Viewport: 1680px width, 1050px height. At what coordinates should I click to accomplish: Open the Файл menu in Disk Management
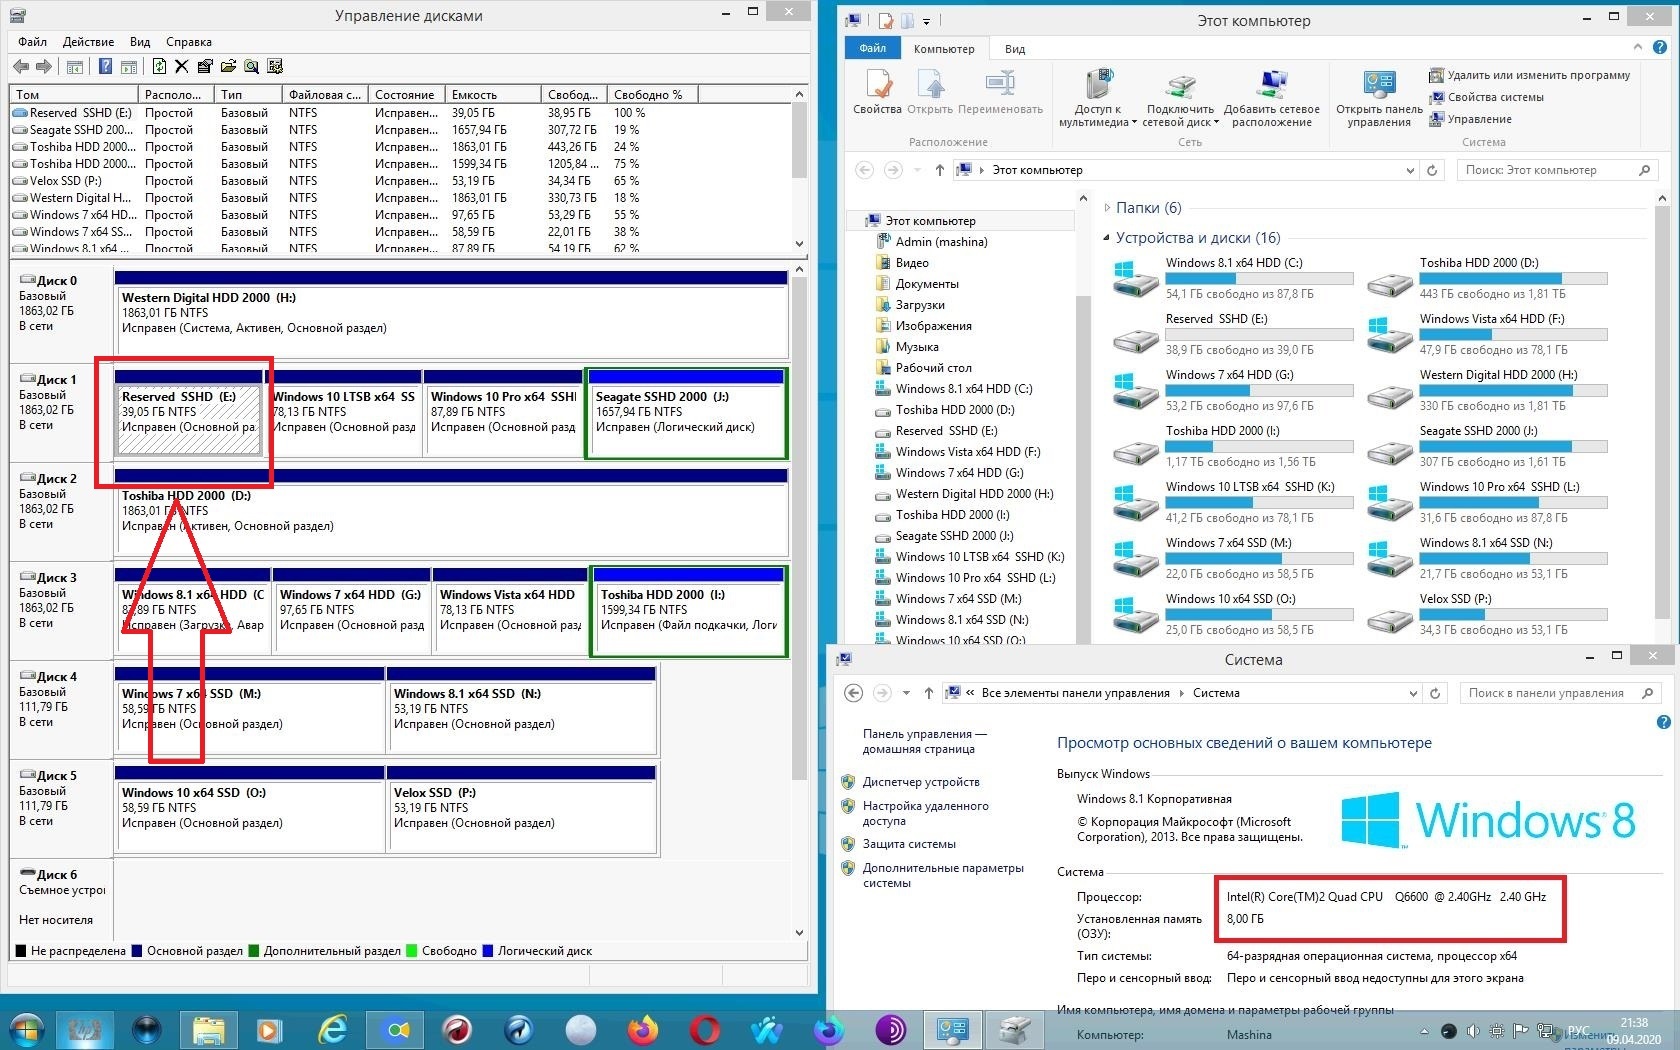pyautogui.click(x=32, y=42)
